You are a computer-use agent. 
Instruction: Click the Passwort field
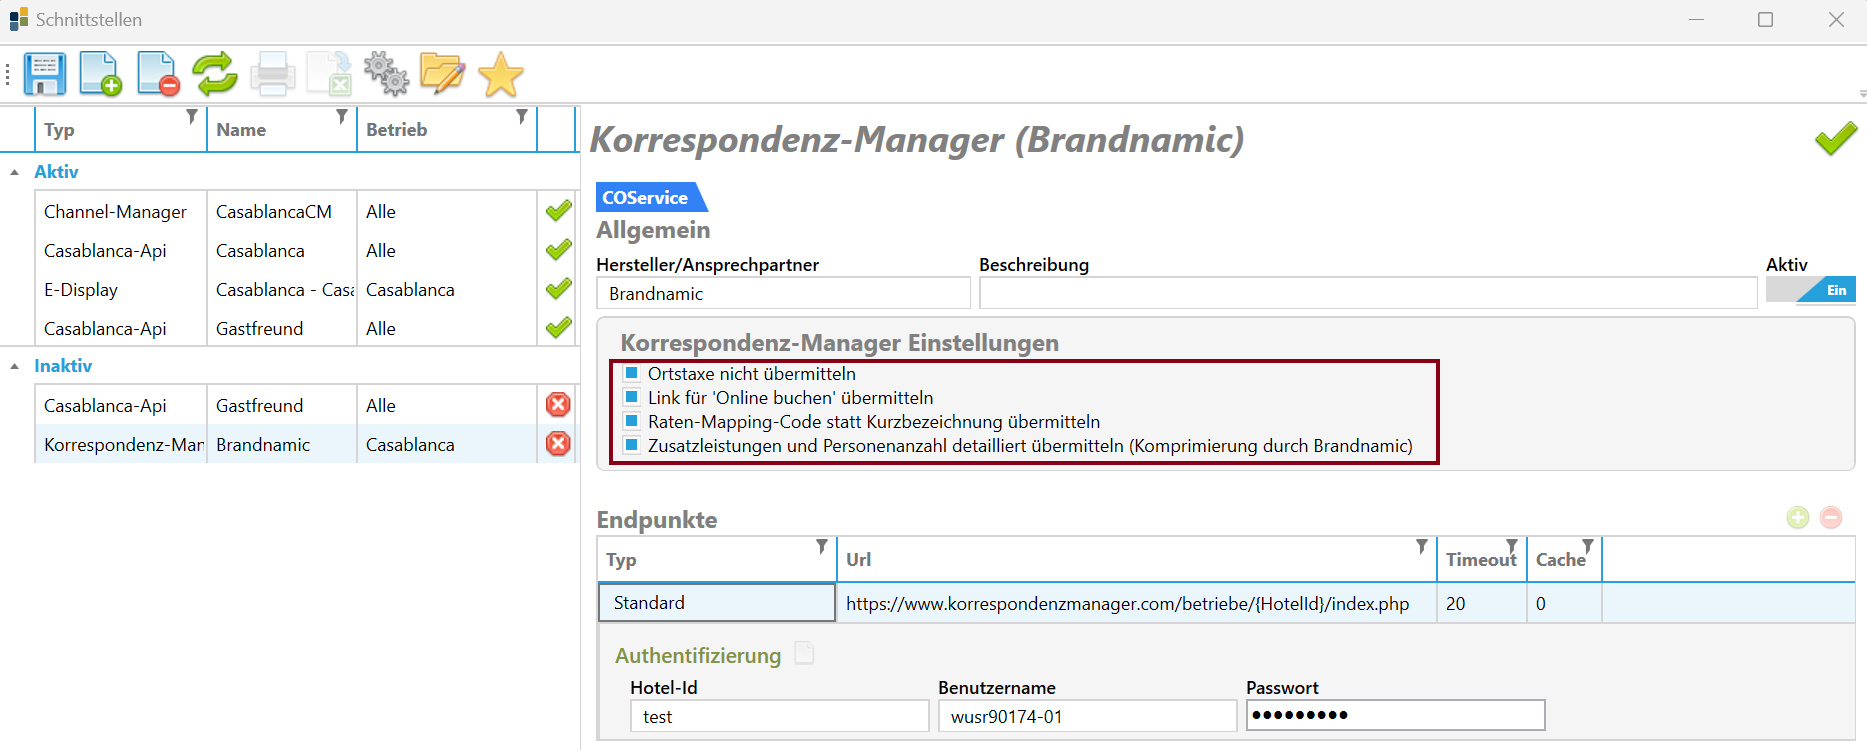(x=1396, y=715)
